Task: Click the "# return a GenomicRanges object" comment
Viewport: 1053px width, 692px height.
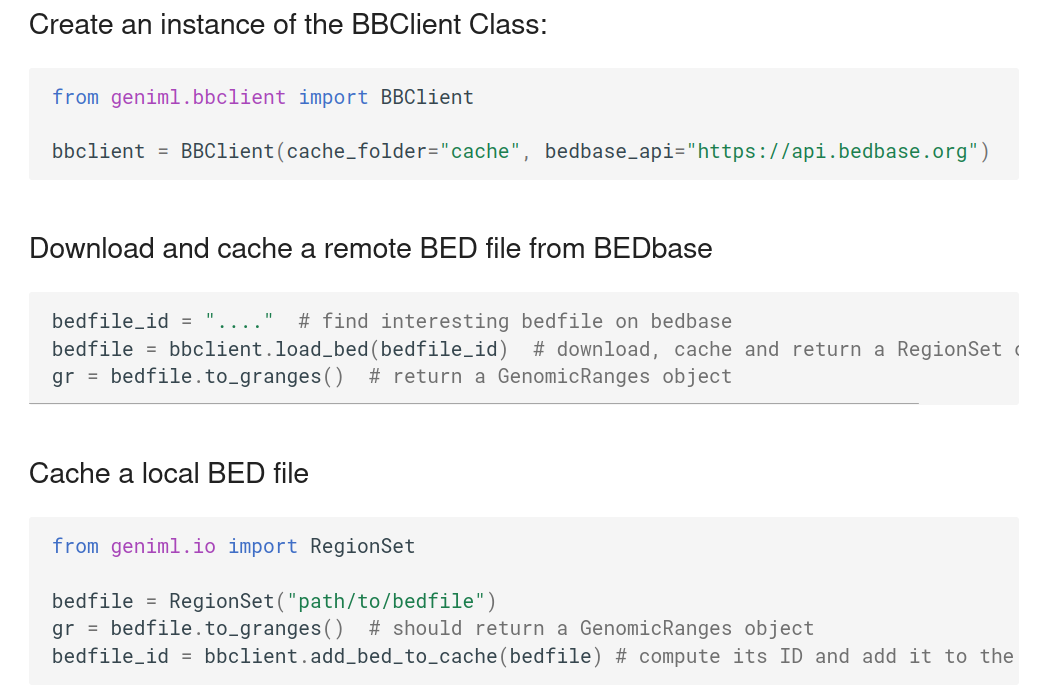Action: point(550,376)
